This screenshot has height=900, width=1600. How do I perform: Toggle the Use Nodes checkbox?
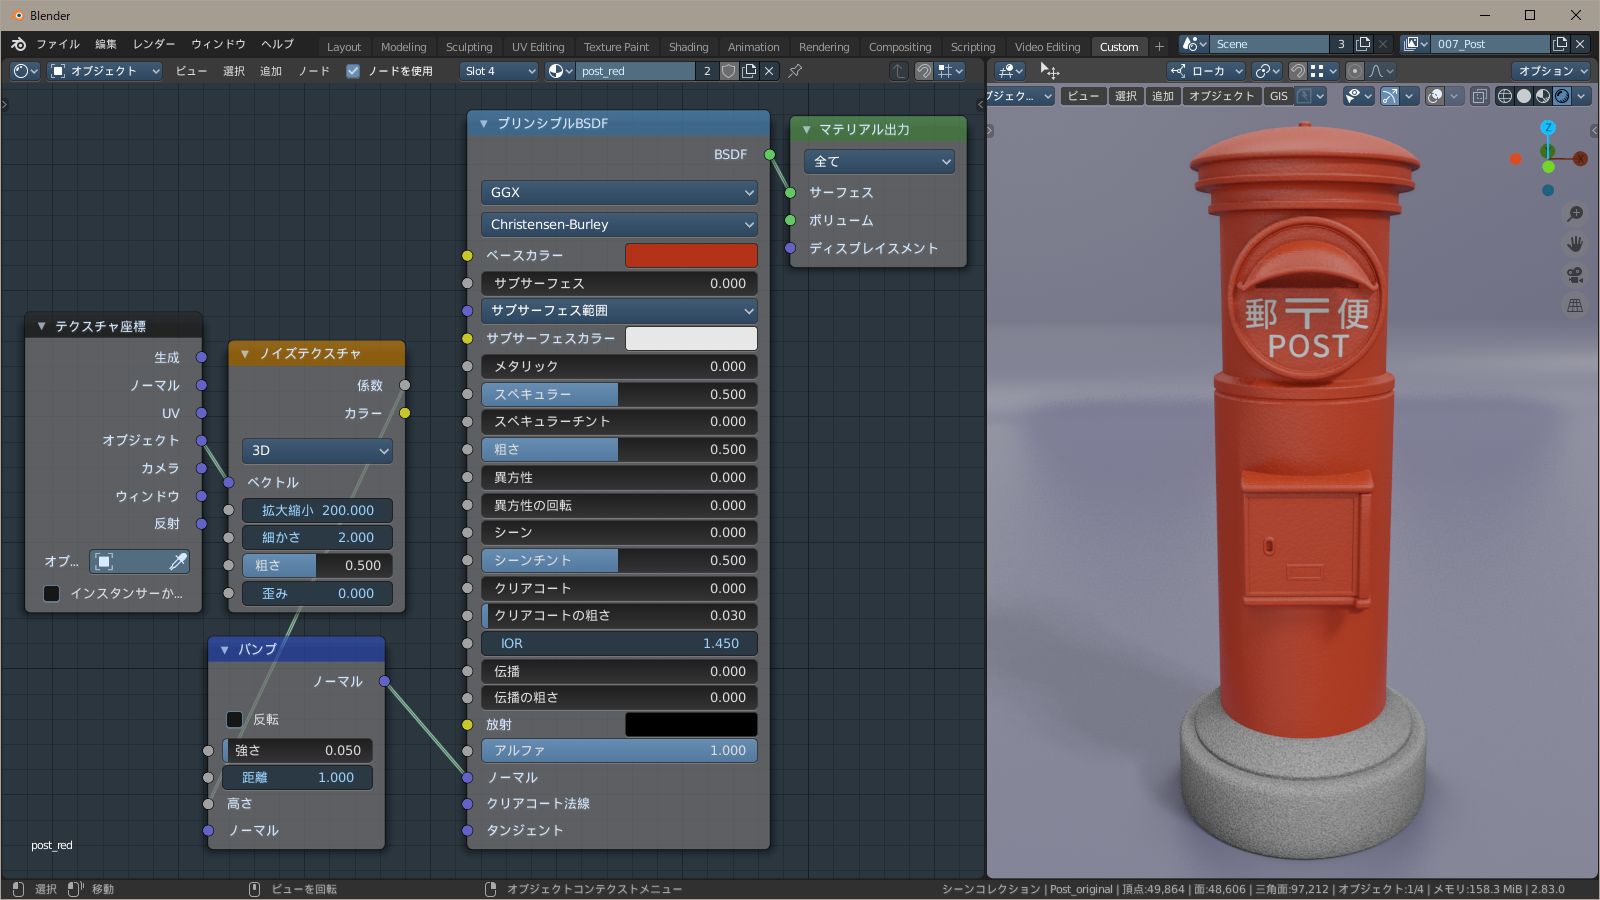tap(353, 71)
